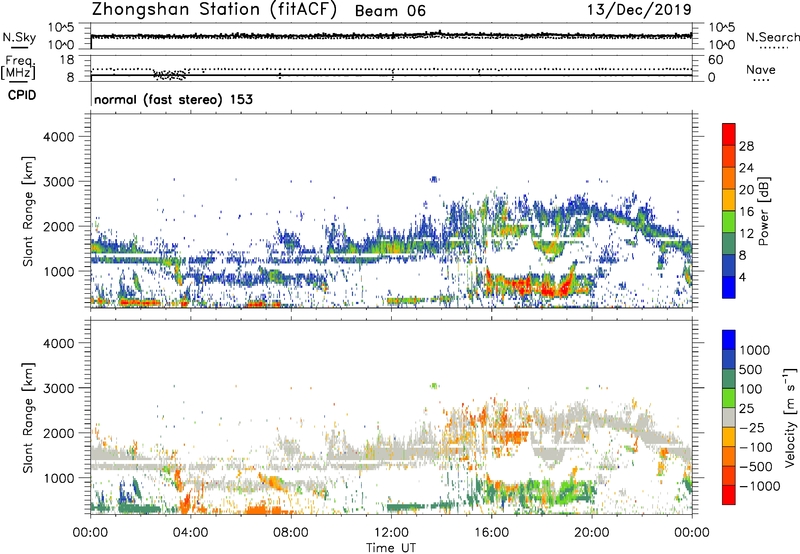Click the "Zhongshan Station (fitACF)" plot title
800x554 pixels.
tap(214, 10)
